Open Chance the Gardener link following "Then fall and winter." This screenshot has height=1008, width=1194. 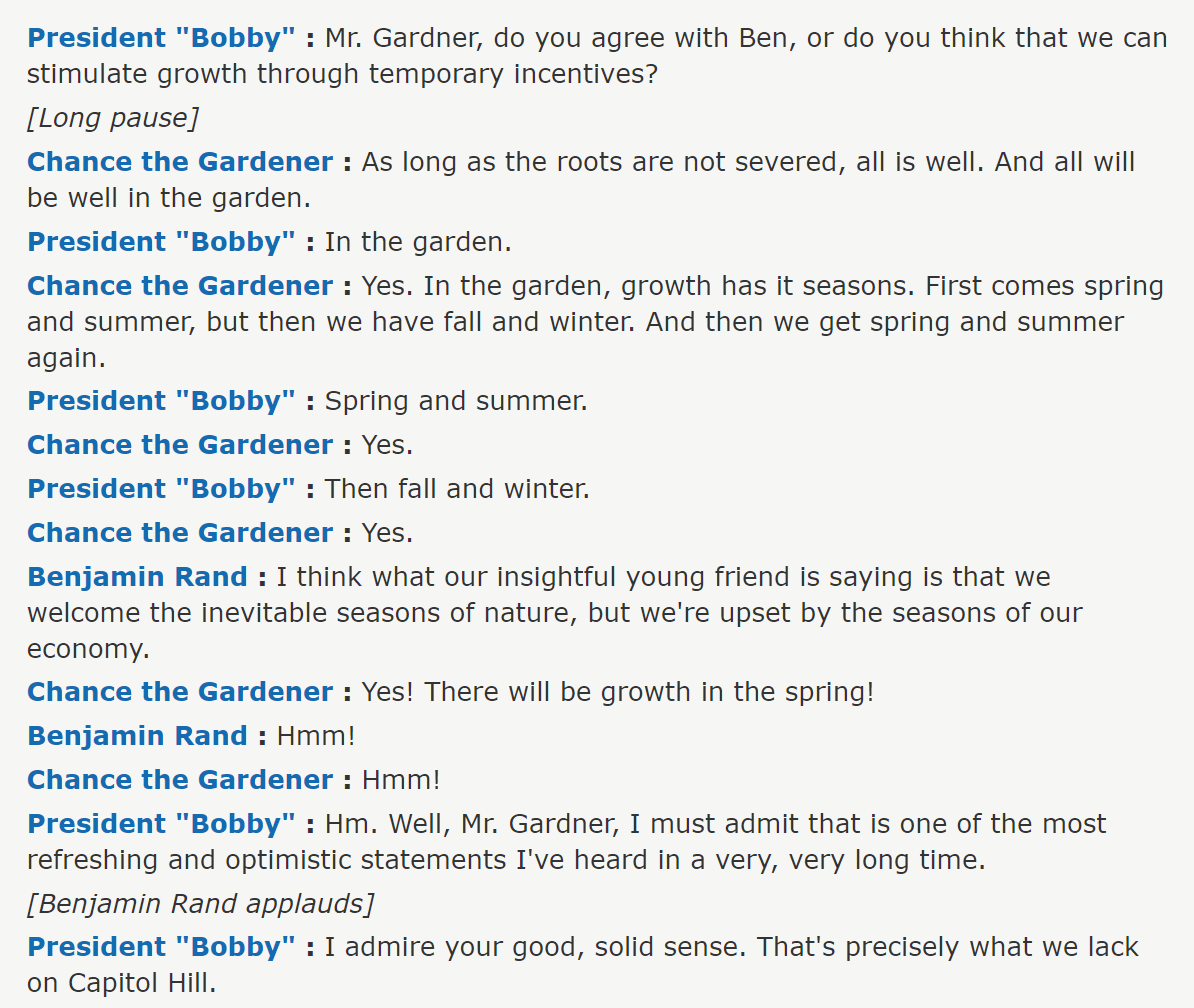tap(180, 532)
